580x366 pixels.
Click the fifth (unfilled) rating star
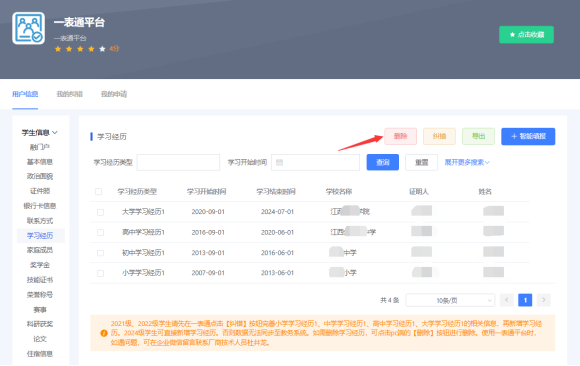click(102, 49)
